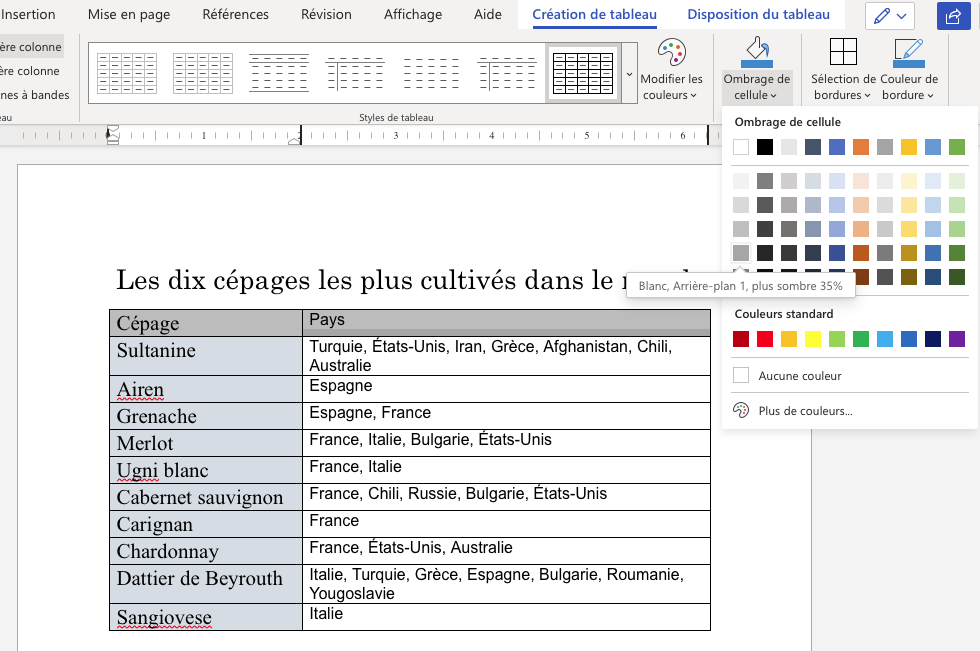Open the Sélection de bordures dropdown
Image resolution: width=980 pixels, height=651 pixels.
pos(842,87)
